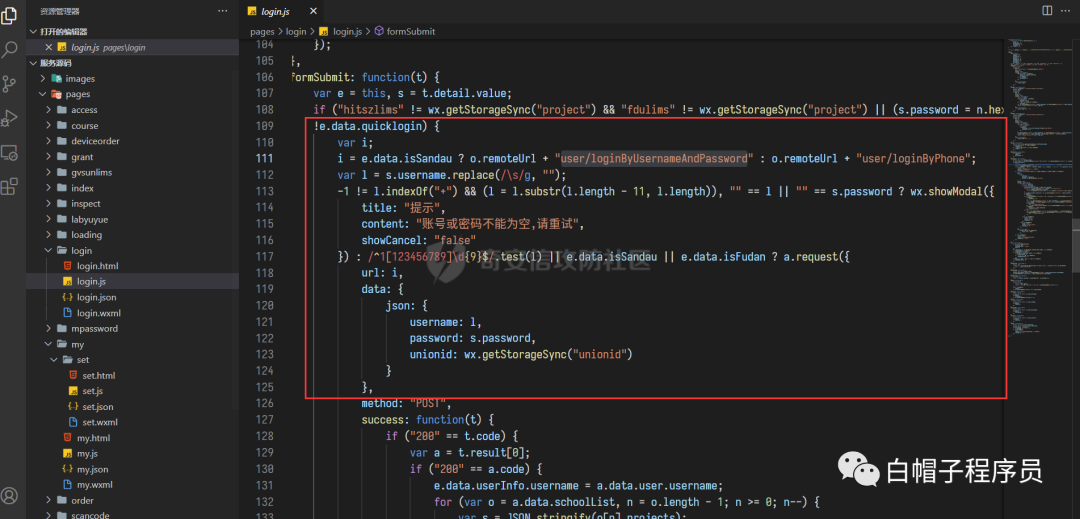
Task: Select login folder in the breadcrumb
Action: click(x=296, y=32)
